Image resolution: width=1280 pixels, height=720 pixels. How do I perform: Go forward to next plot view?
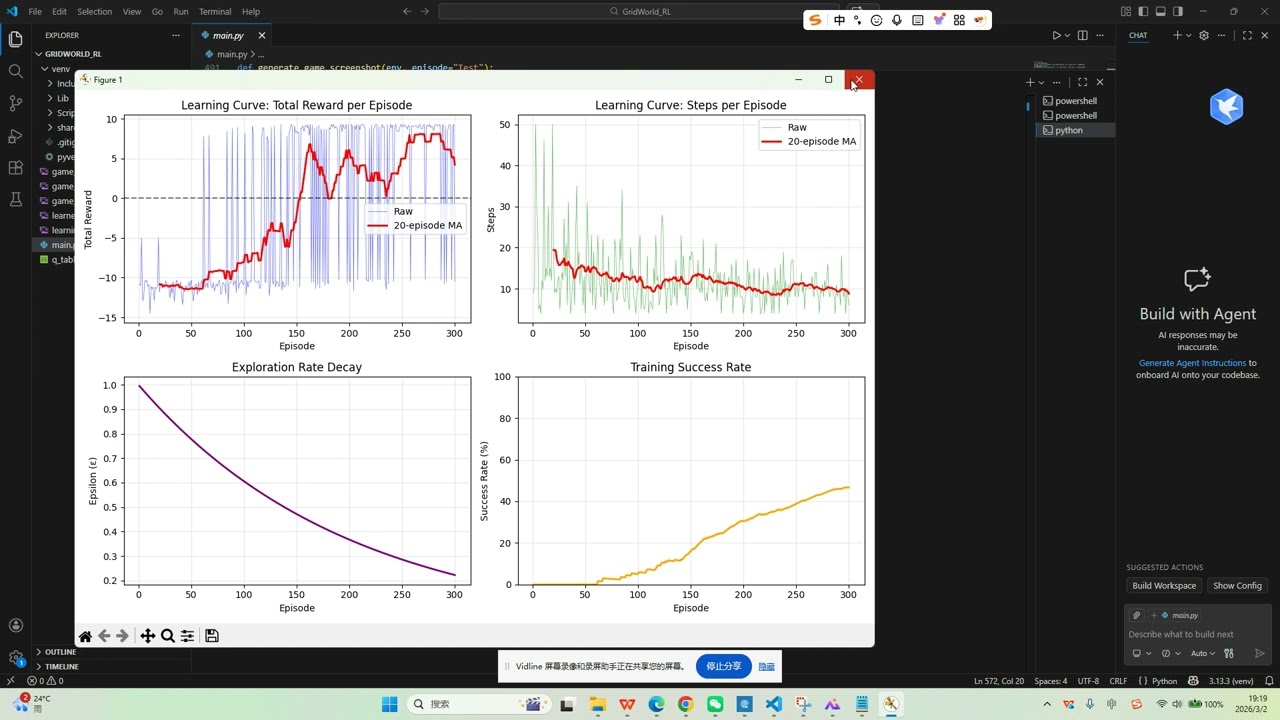[x=122, y=636]
